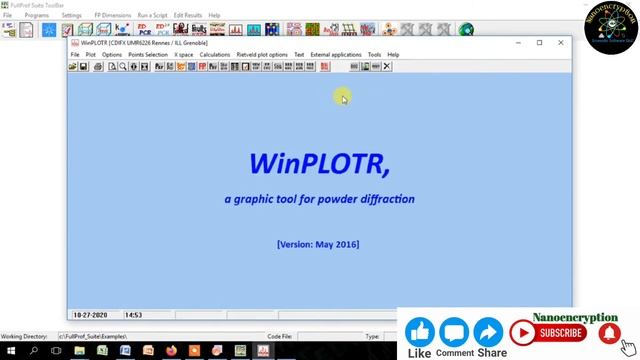Open Run a Script menu

pyautogui.click(x=152, y=15)
